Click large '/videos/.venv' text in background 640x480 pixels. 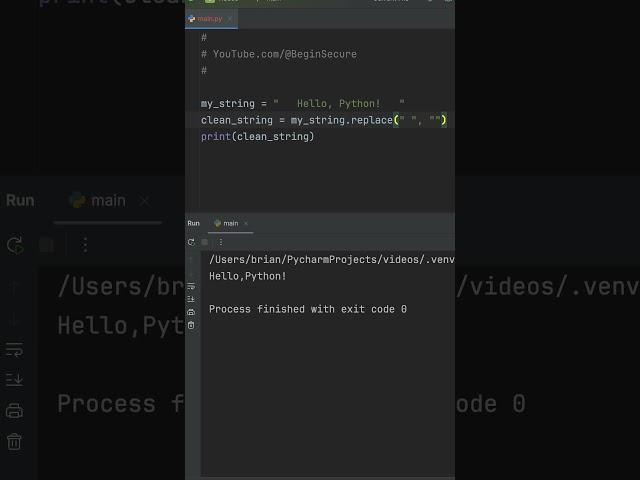click(x=548, y=287)
